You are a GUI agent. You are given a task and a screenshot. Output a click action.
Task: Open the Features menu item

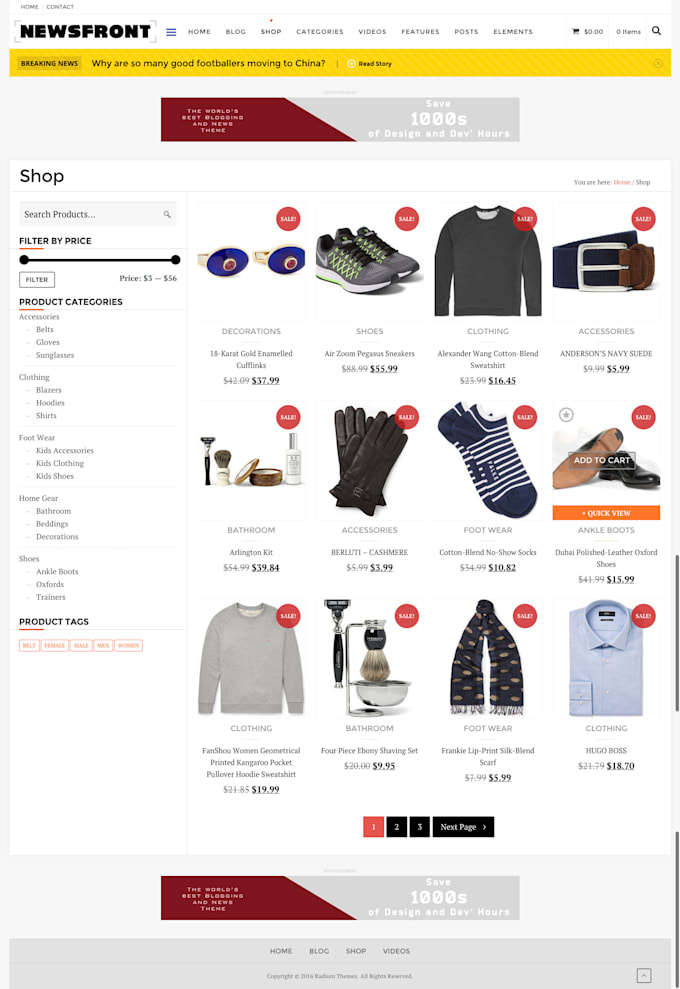[x=420, y=32]
